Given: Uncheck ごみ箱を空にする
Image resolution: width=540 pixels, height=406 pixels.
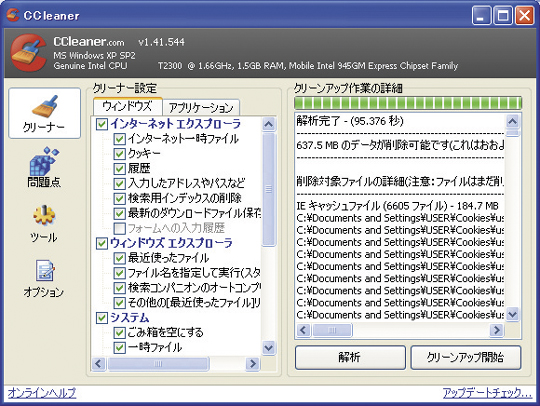Looking at the screenshot, I should coord(119,333).
